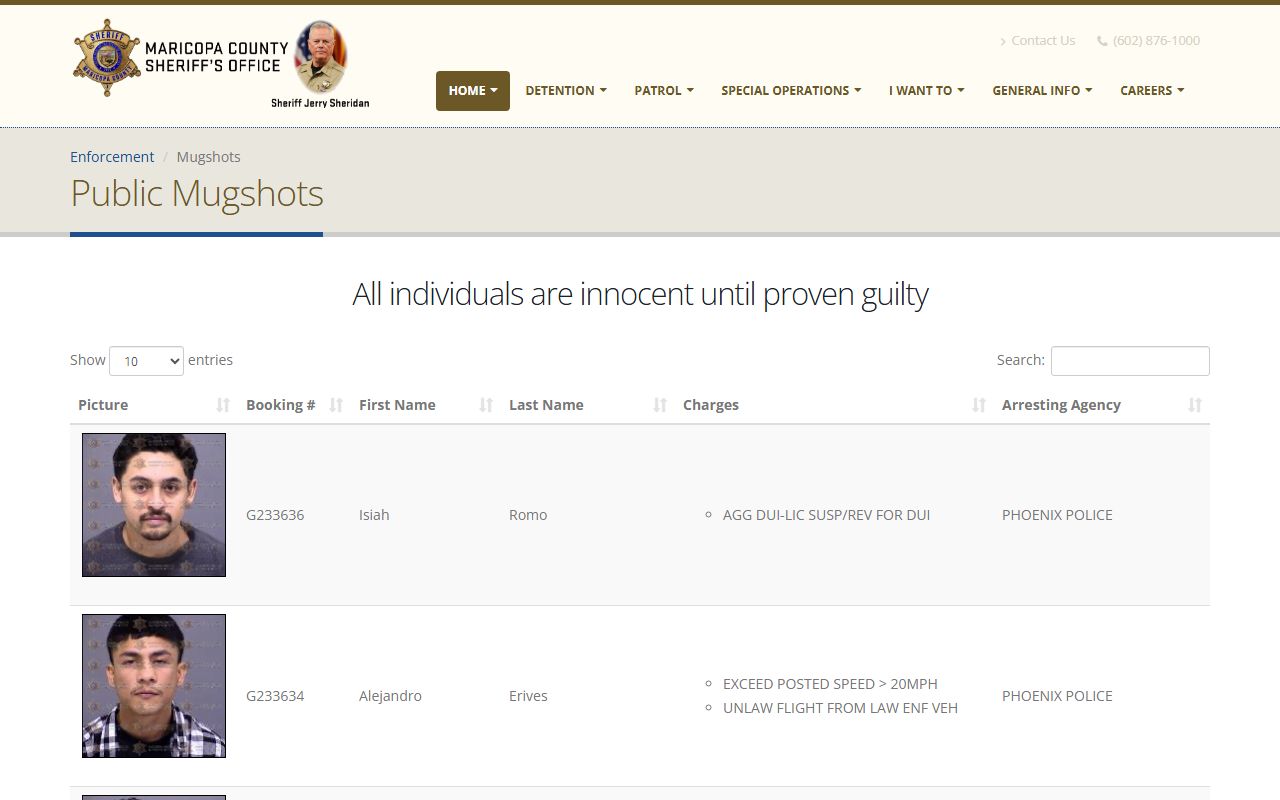Call the (602) 876-1000 phone link
The height and width of the screenshot is (800, 1280).
pos(1156,41)
